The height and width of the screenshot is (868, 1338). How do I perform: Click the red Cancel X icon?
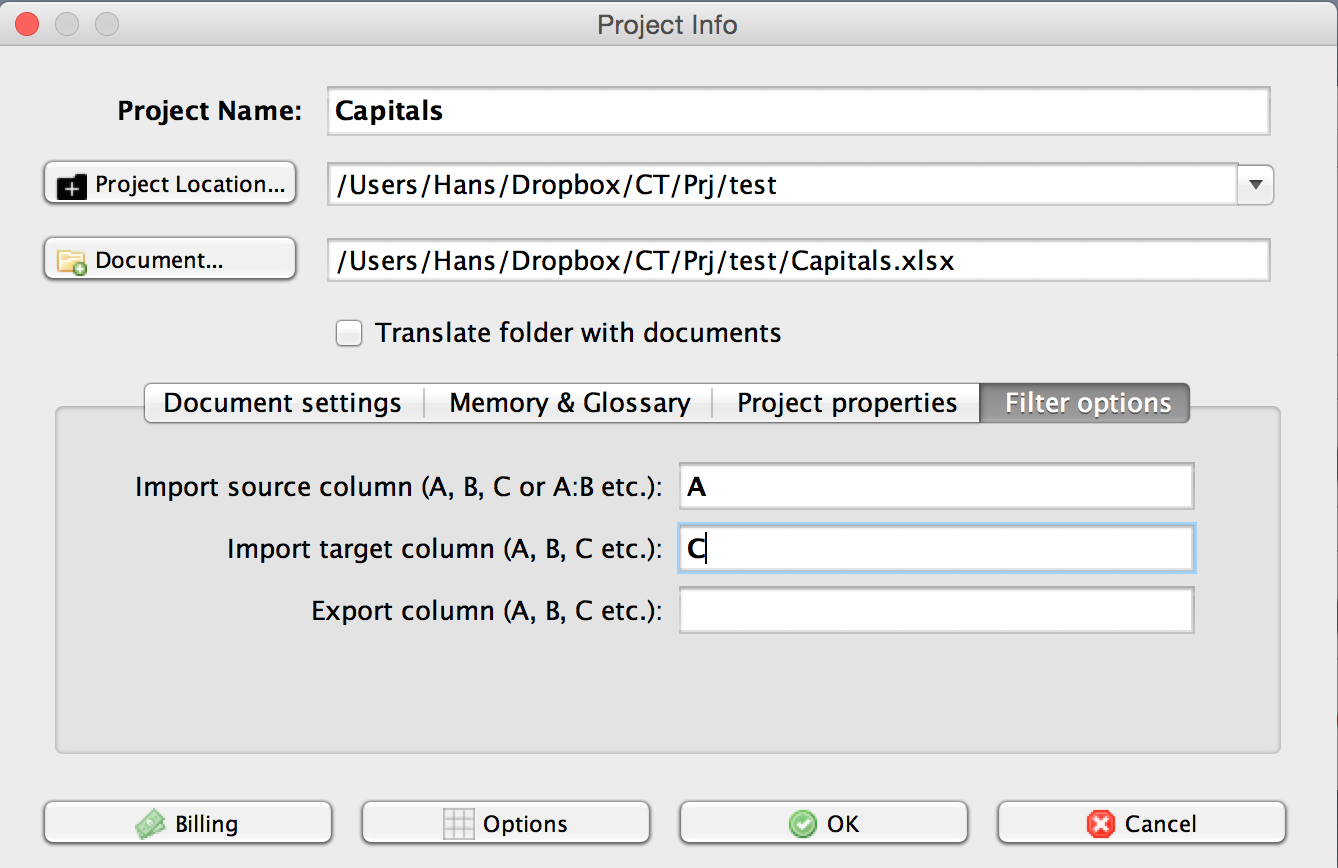(x=1101, y=824)
